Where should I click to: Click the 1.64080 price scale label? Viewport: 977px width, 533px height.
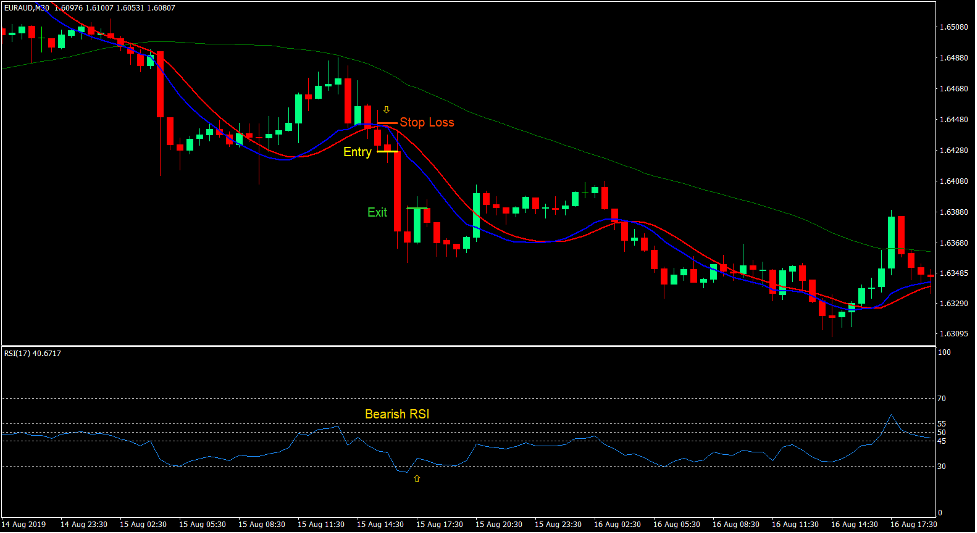[954, 181]
